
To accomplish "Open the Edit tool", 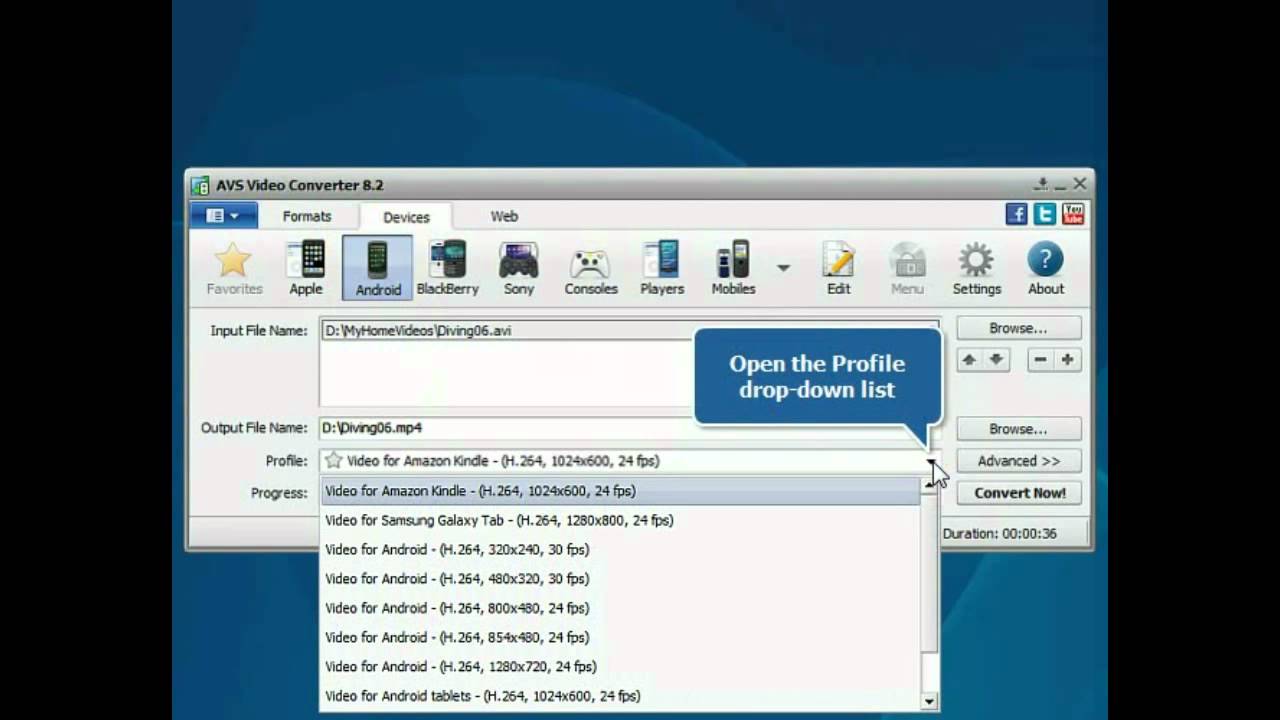I will coord(838,268).
